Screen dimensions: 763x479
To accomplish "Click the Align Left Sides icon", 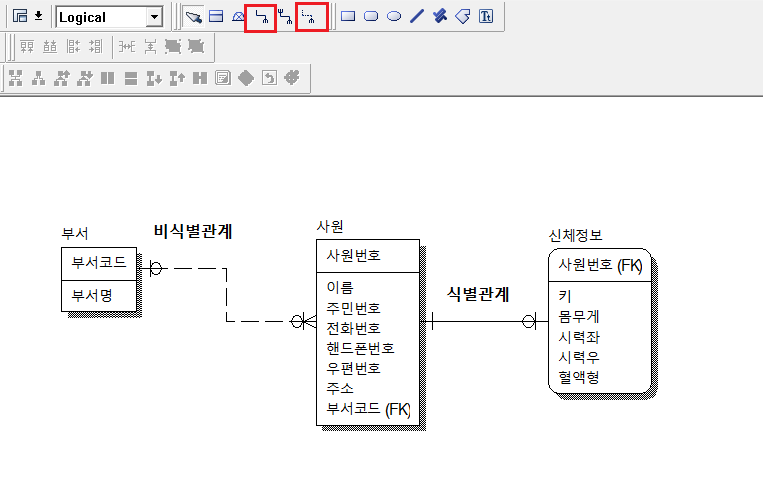I will click(73, 47).
